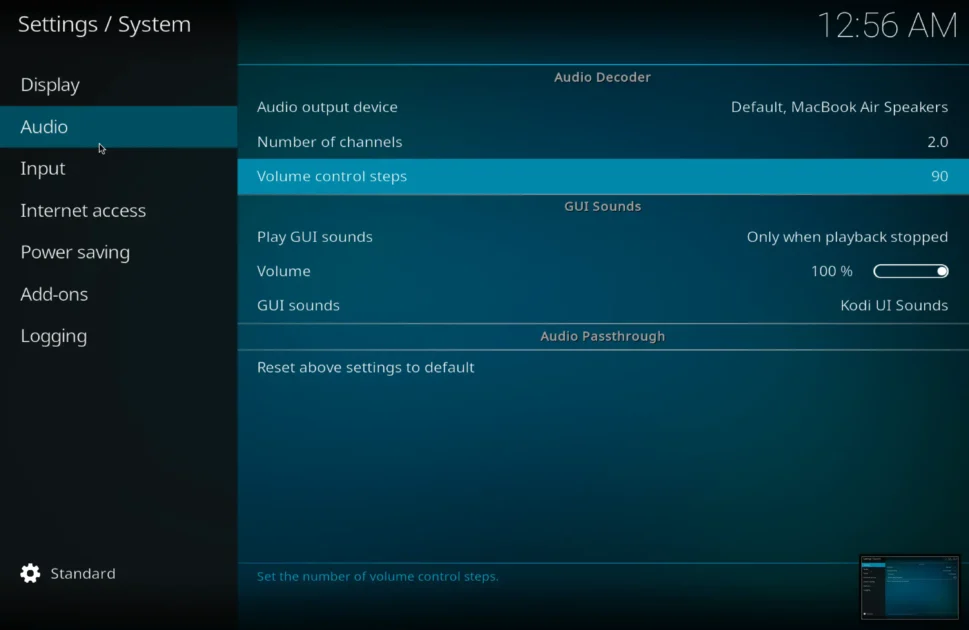Show the Logging settings category
969x630 pixels.
click(x=54, y=337)
